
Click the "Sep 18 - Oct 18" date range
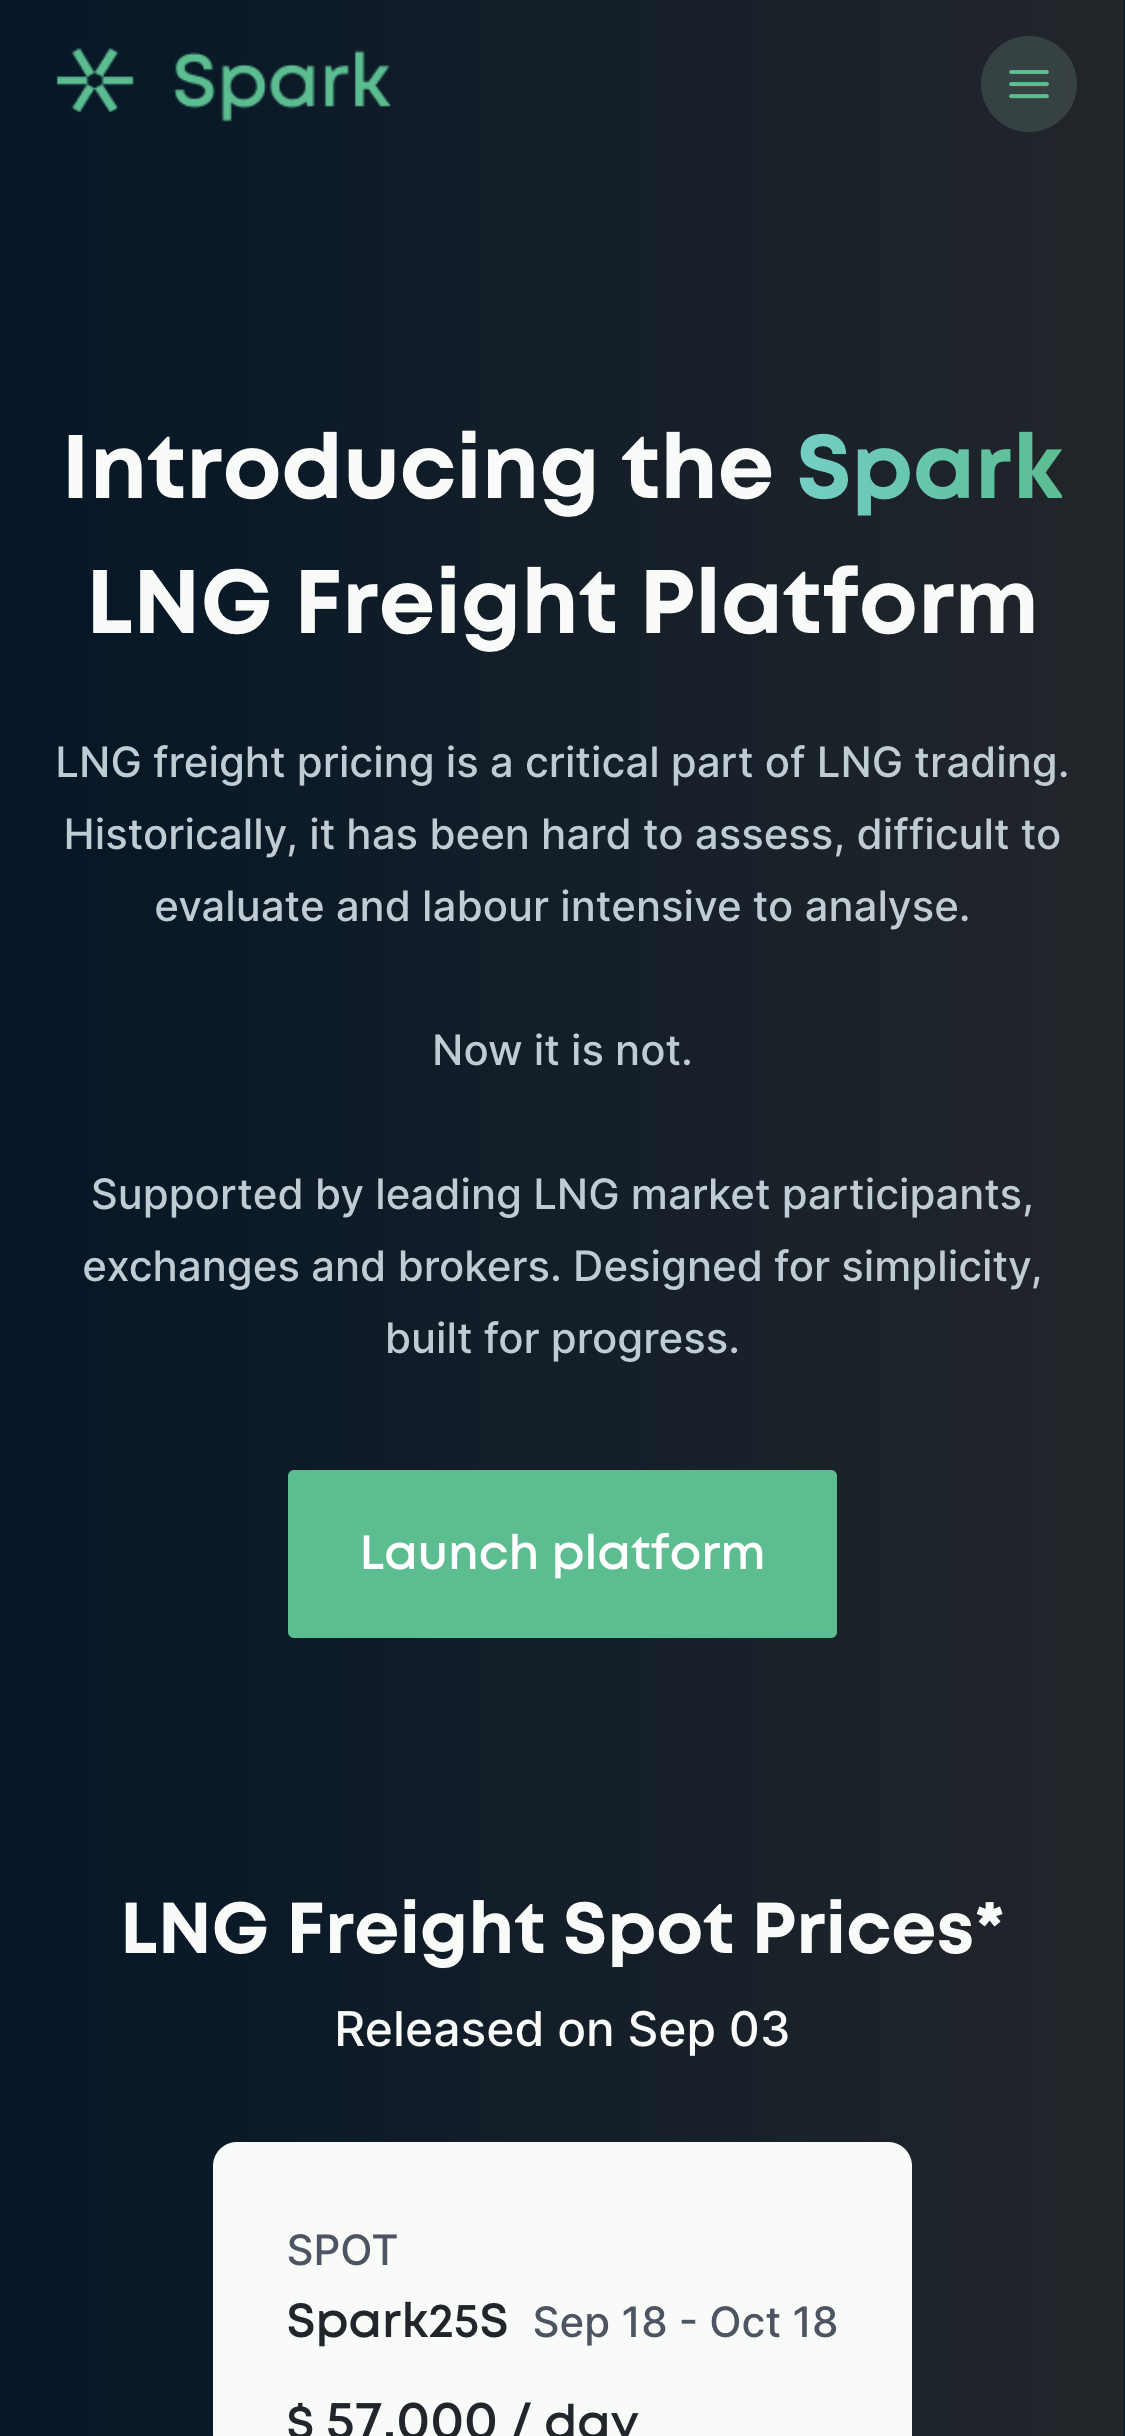[685, 2323]
